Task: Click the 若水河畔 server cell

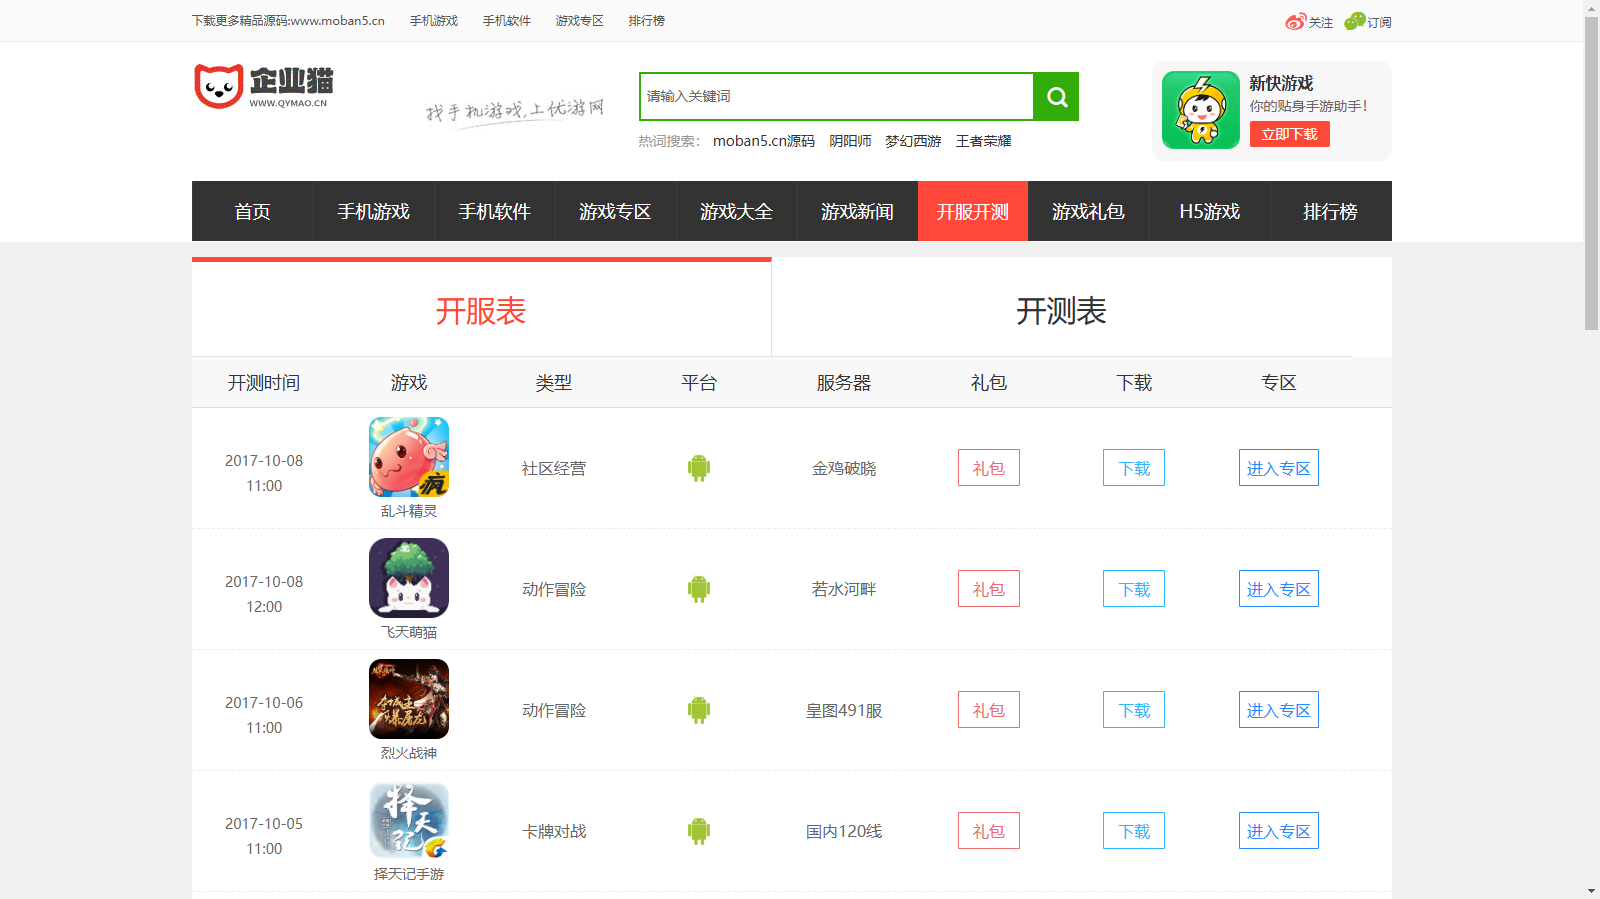Action: coord(844,589)
